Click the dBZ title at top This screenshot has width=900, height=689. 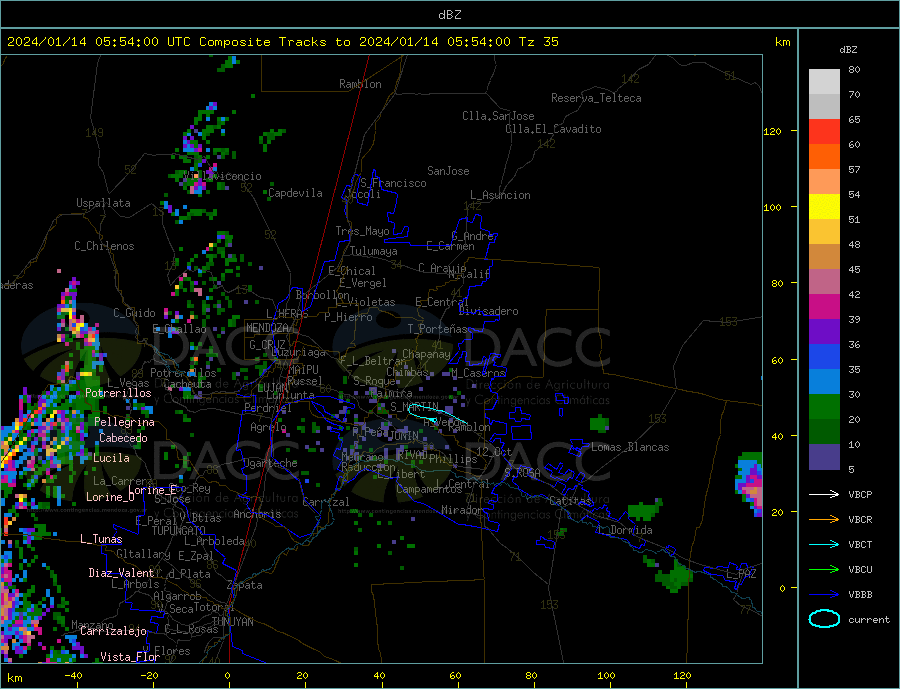[x=449, y=14]
